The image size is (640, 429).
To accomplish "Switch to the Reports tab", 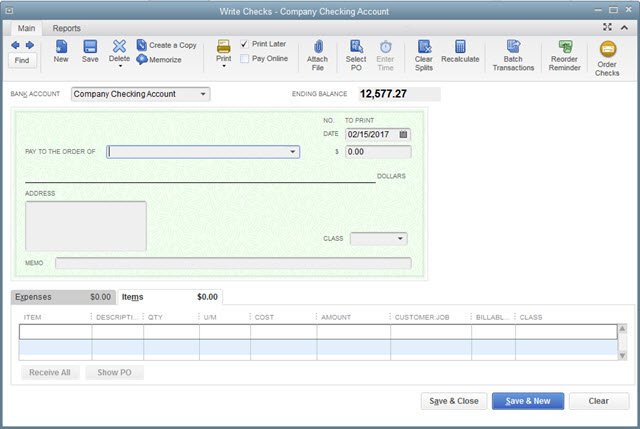I will (x=67, y=28).
